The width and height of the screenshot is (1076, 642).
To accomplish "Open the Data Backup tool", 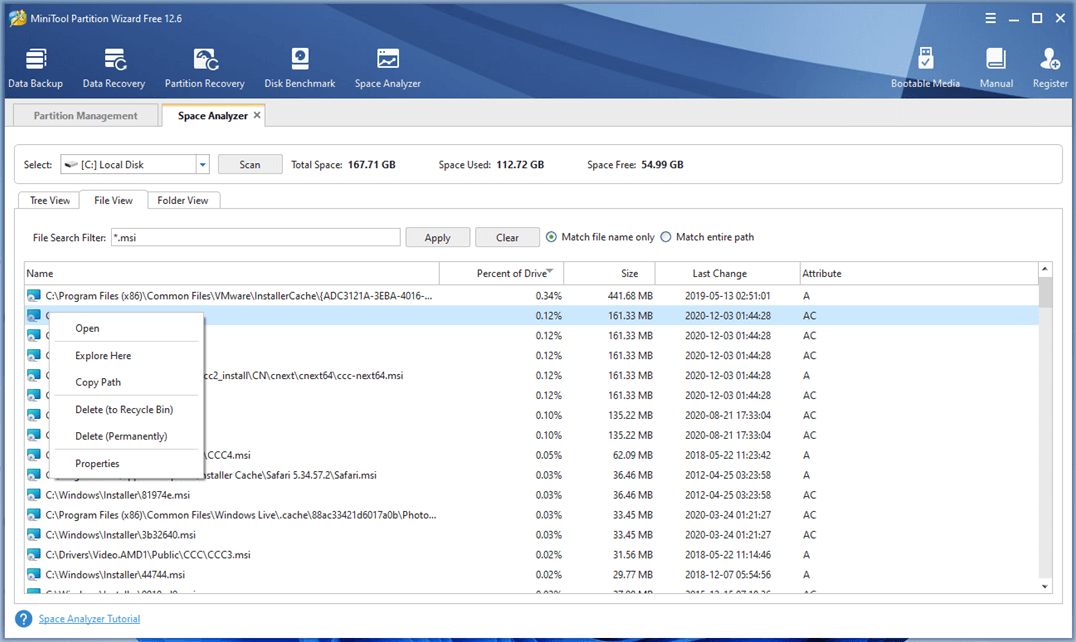I will (x=36, y=68).
